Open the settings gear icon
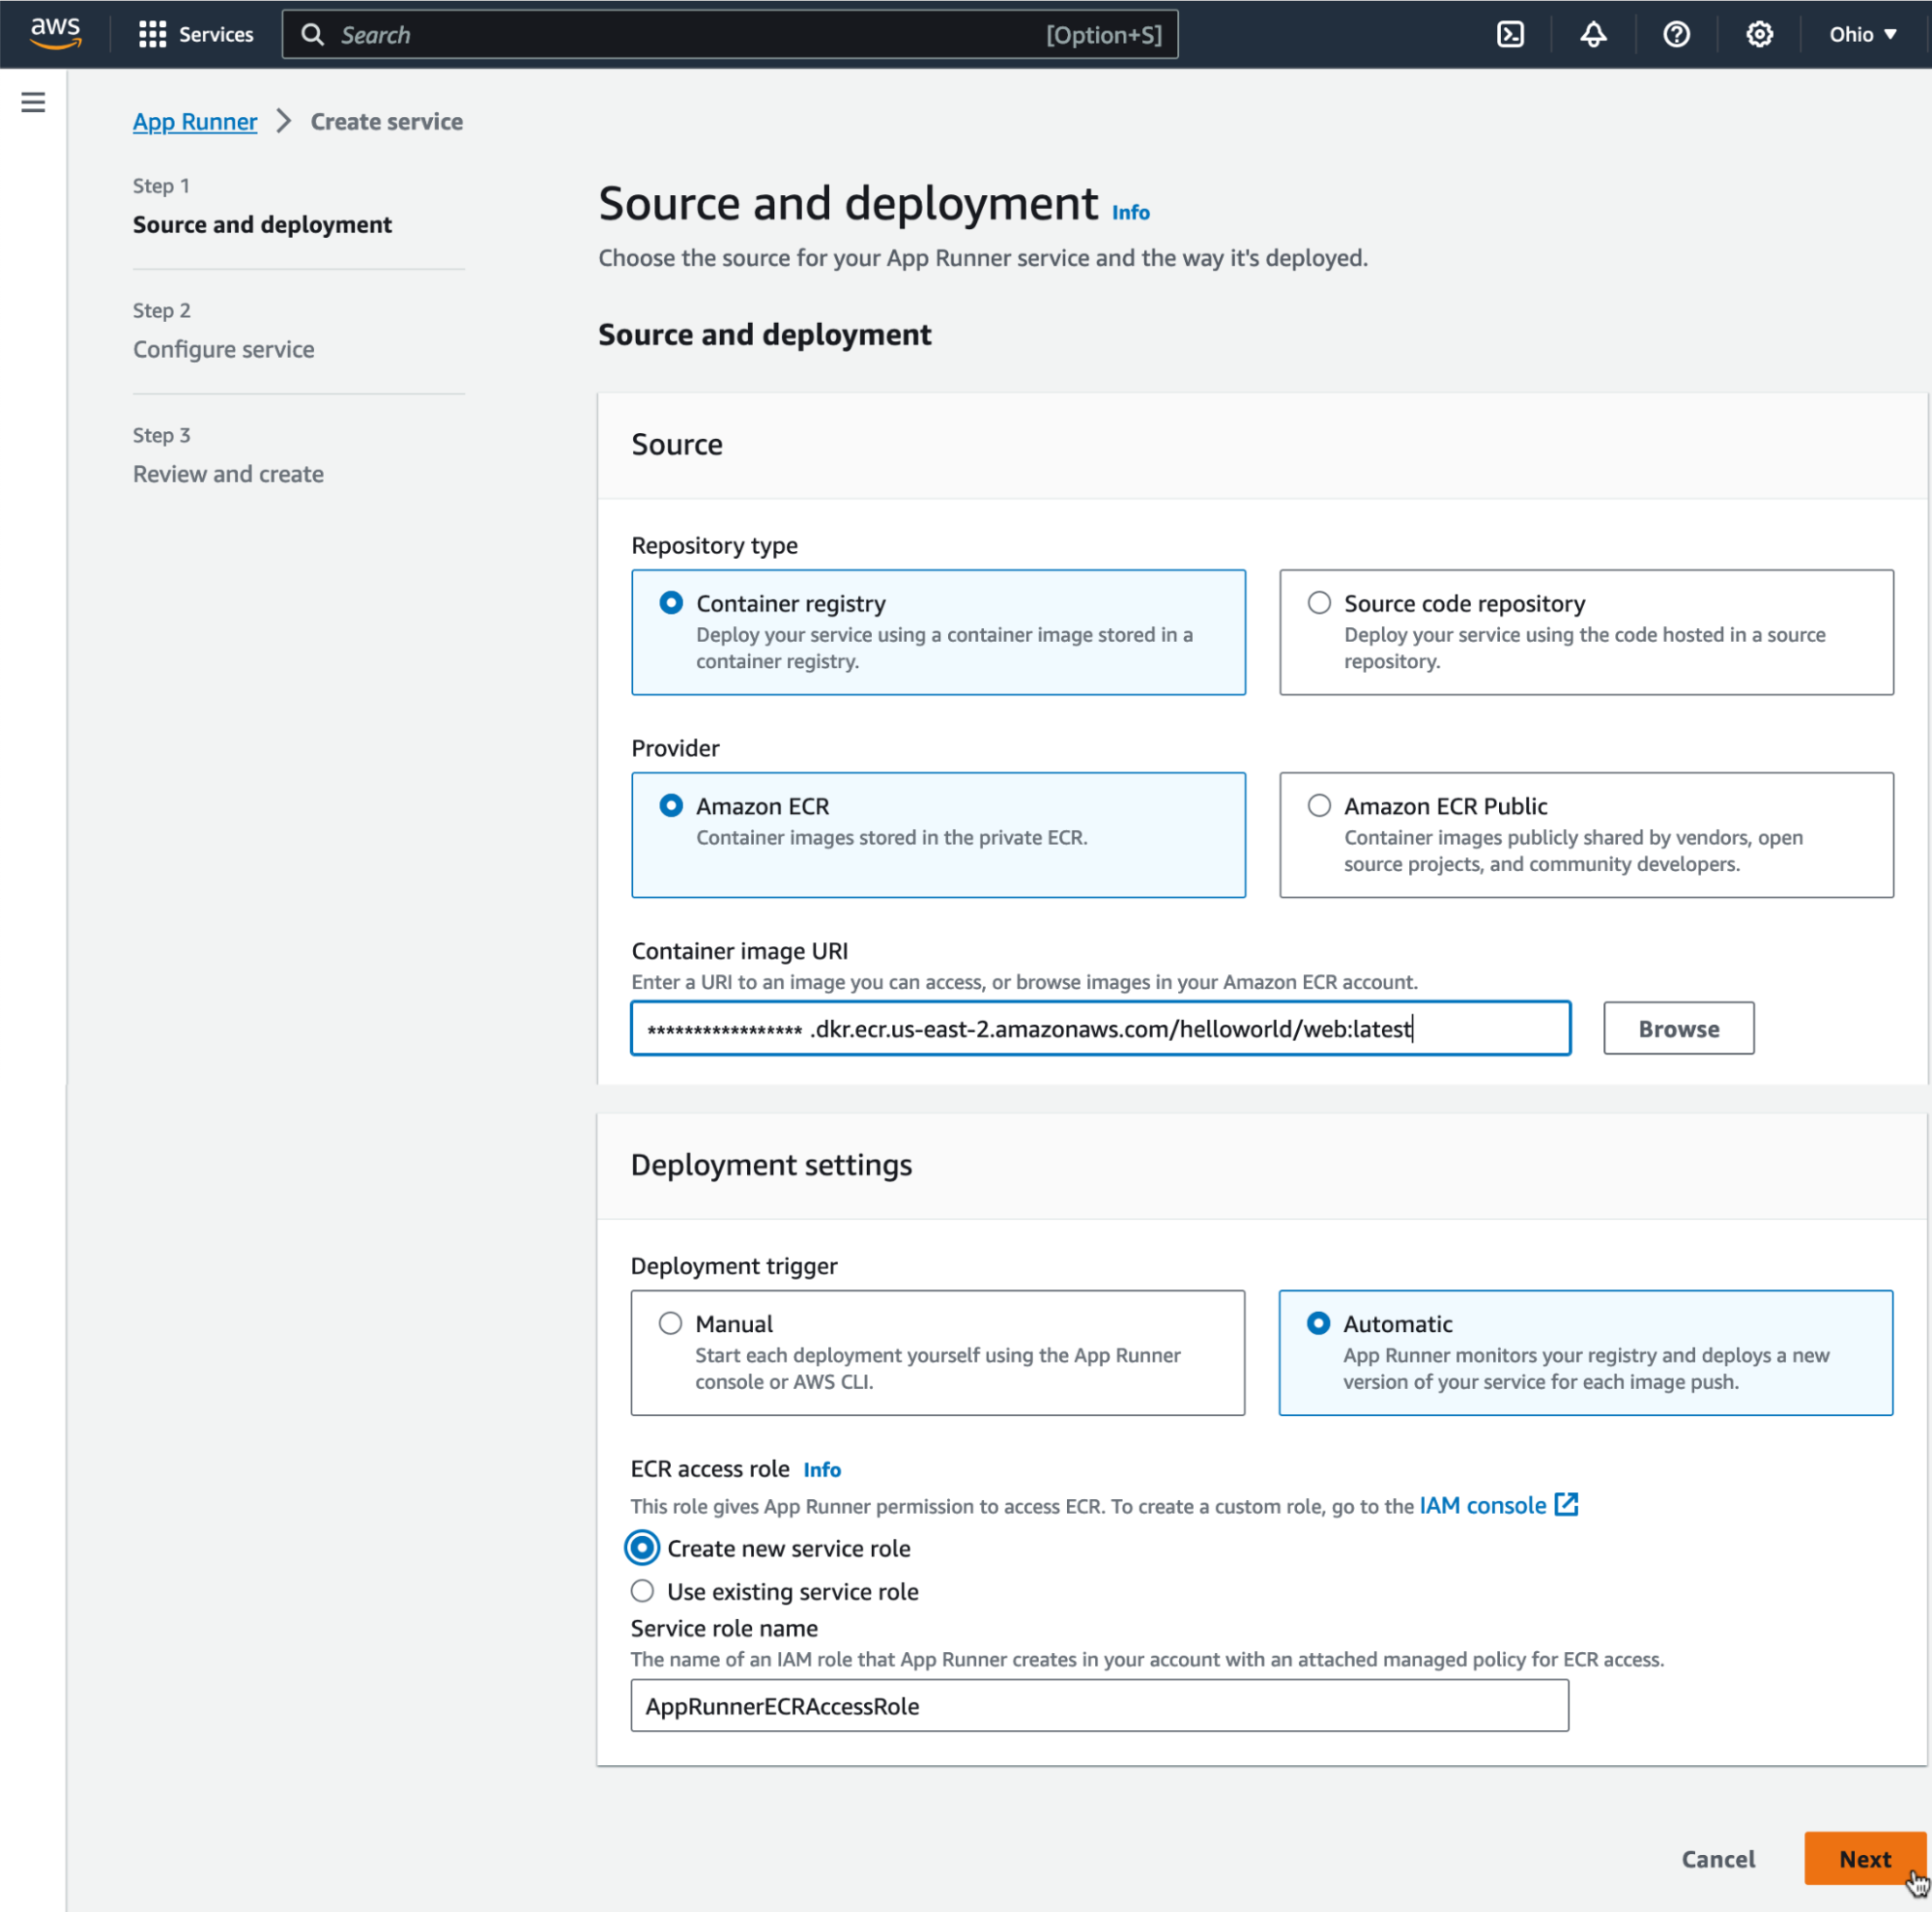The width and height of the screenshot is (1932, 1912). click(1759, 34)
